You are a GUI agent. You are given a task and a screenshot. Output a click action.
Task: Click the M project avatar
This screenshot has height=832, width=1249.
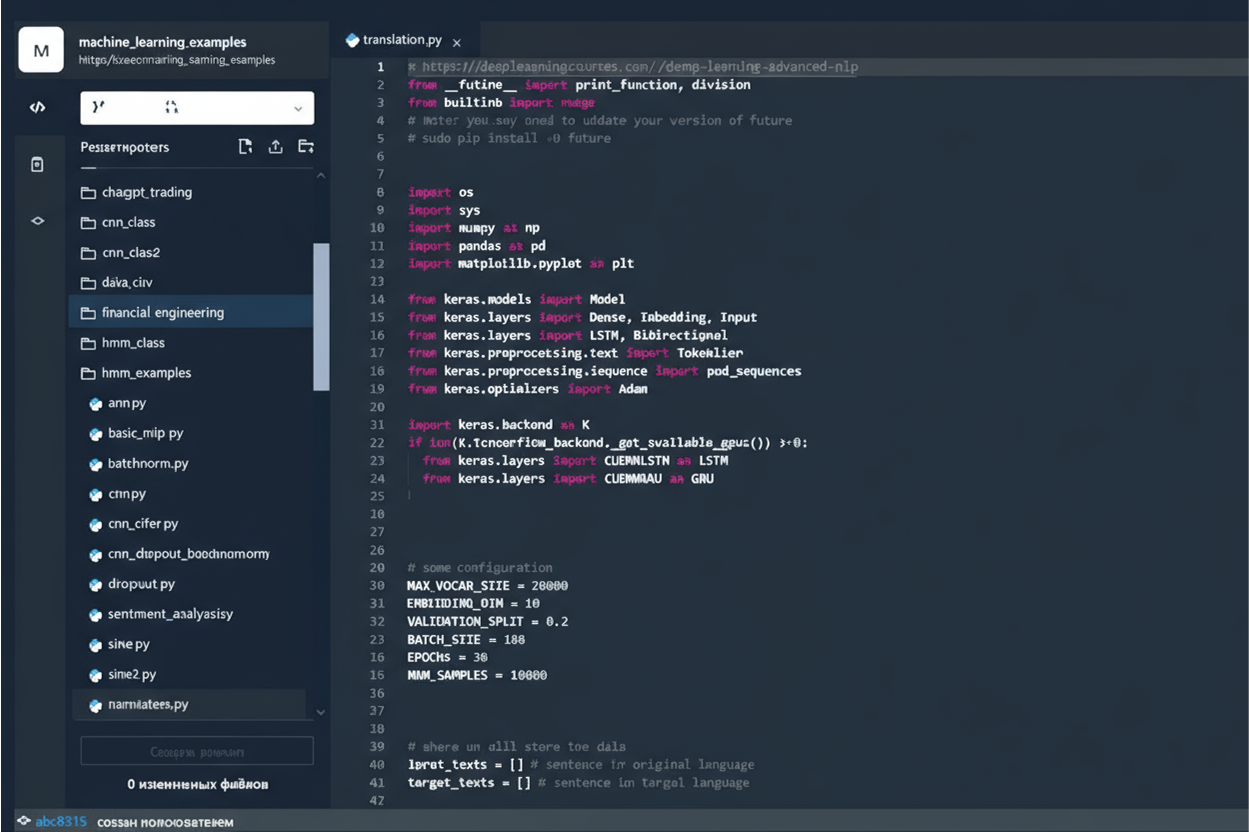click(41, 50)
